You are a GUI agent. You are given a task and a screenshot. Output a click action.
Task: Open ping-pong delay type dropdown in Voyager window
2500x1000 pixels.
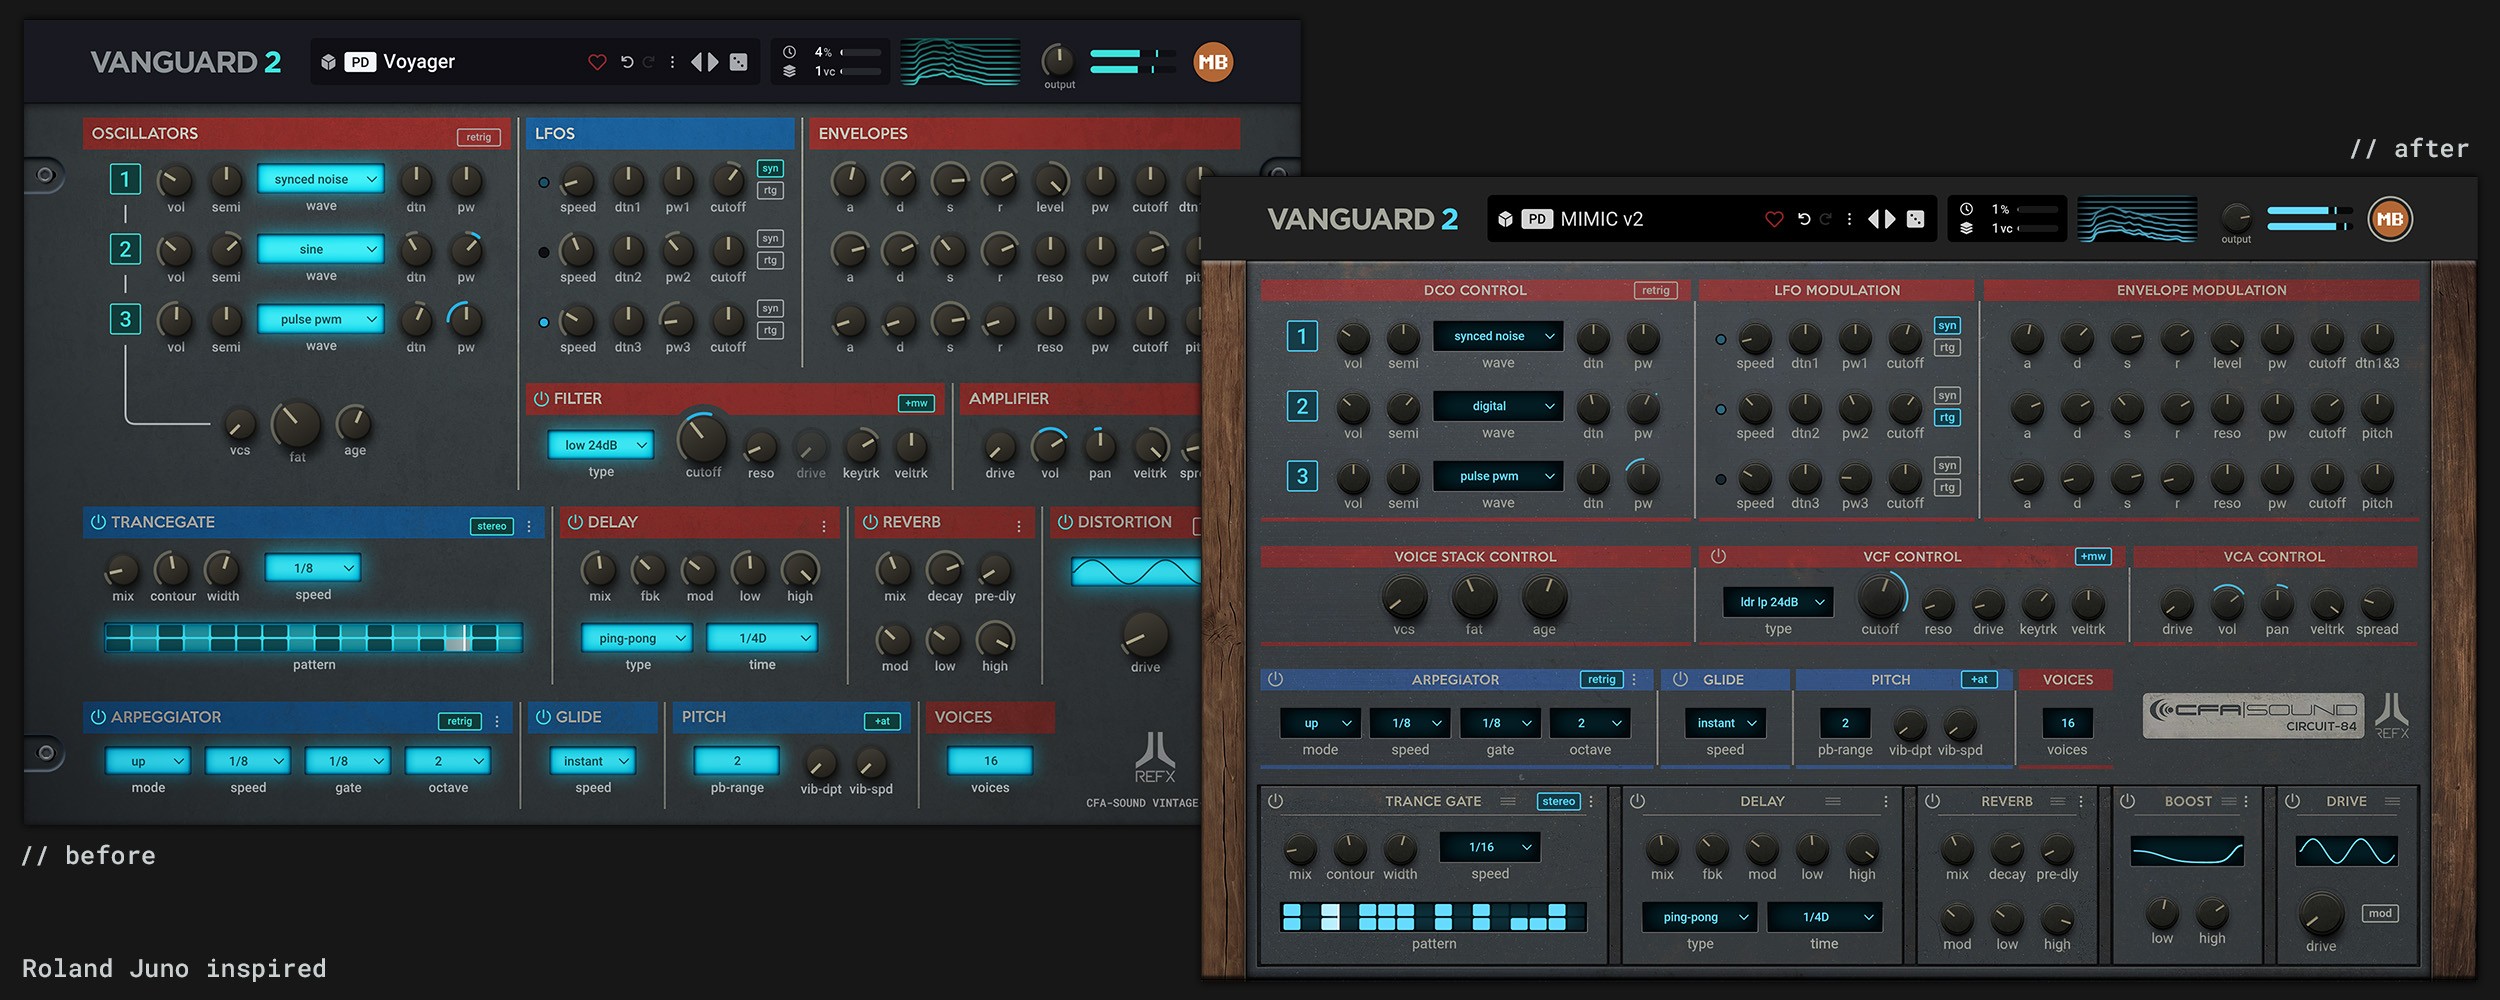(x=637, y=638)
